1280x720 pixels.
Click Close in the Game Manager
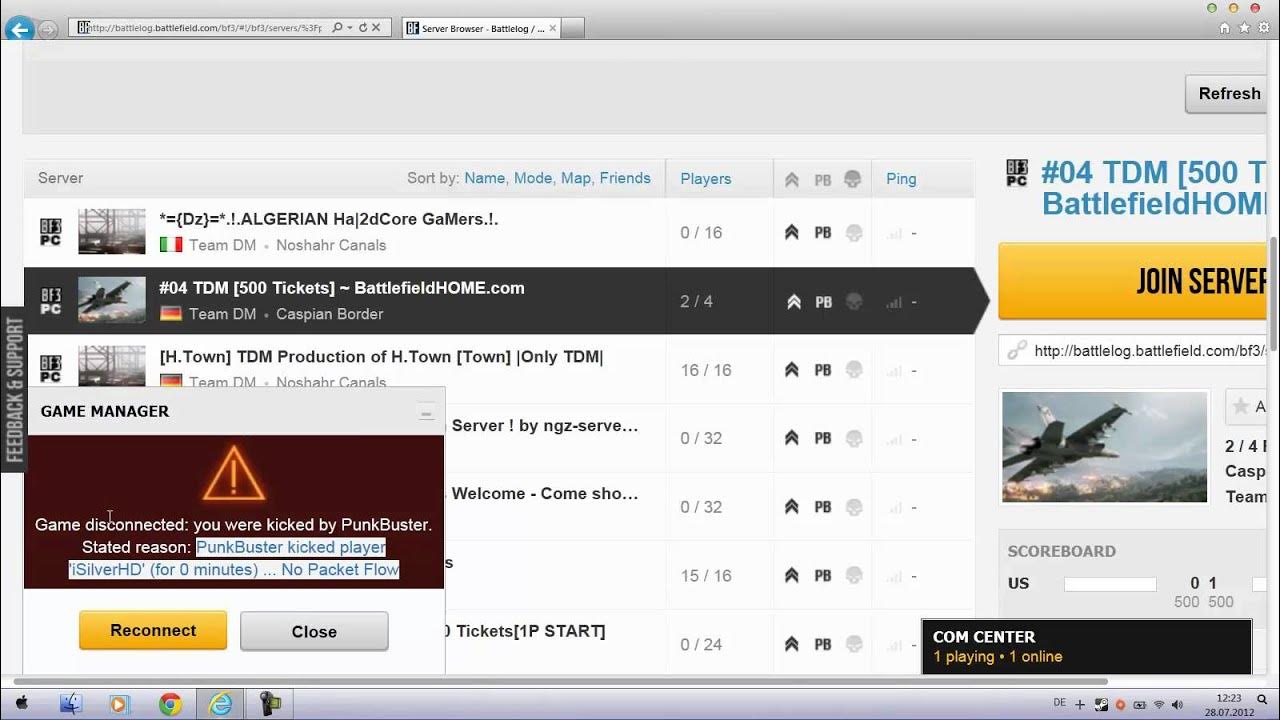point(314,631)
